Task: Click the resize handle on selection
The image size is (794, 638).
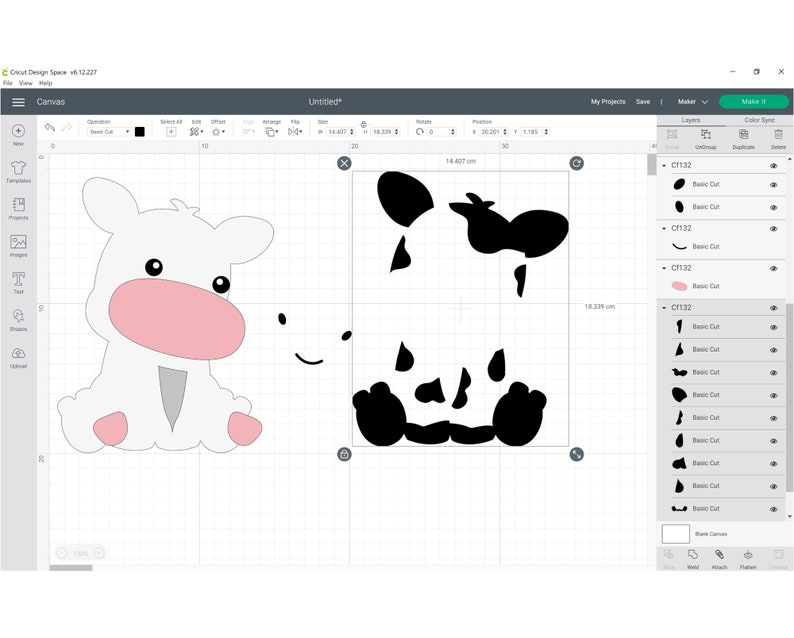Action: (x=576, y=454)
